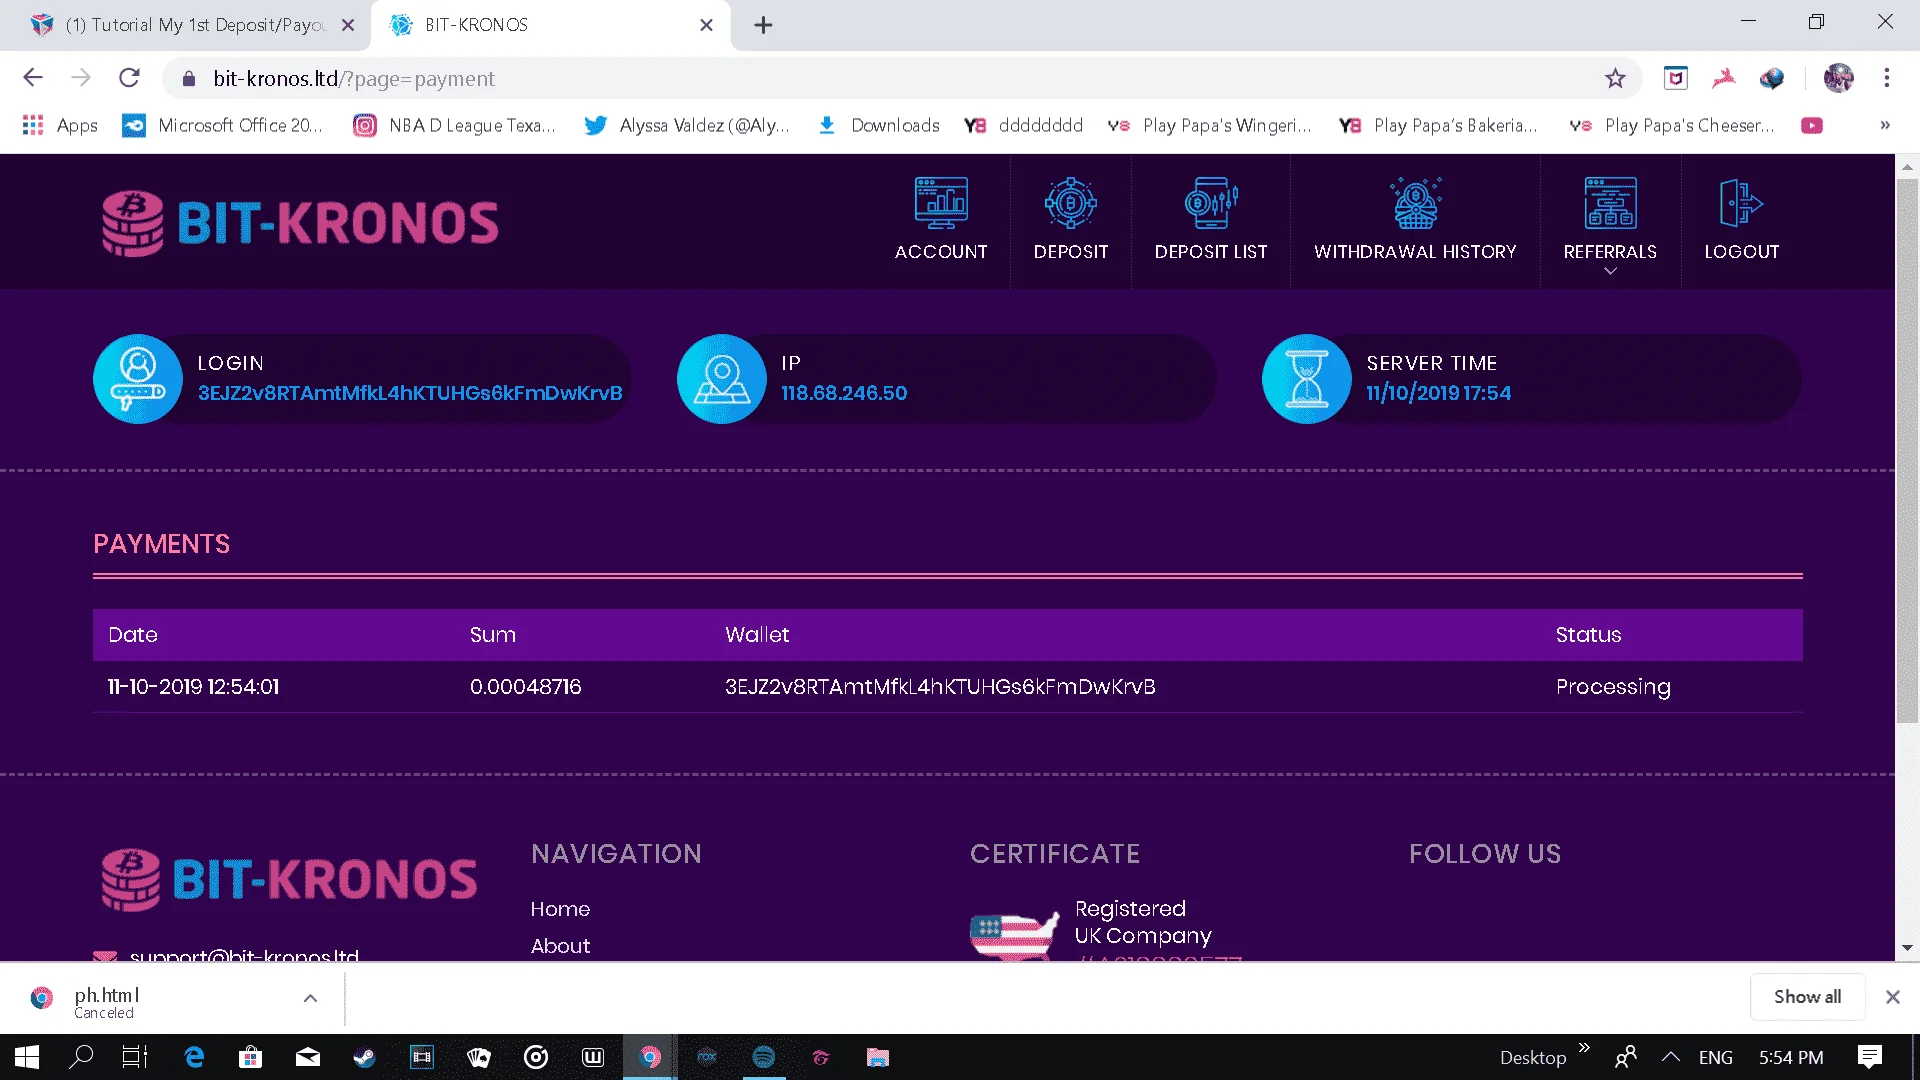Open the Deposit page icon
The image size is (1920, 1080).
click(x=1071, y=202)
